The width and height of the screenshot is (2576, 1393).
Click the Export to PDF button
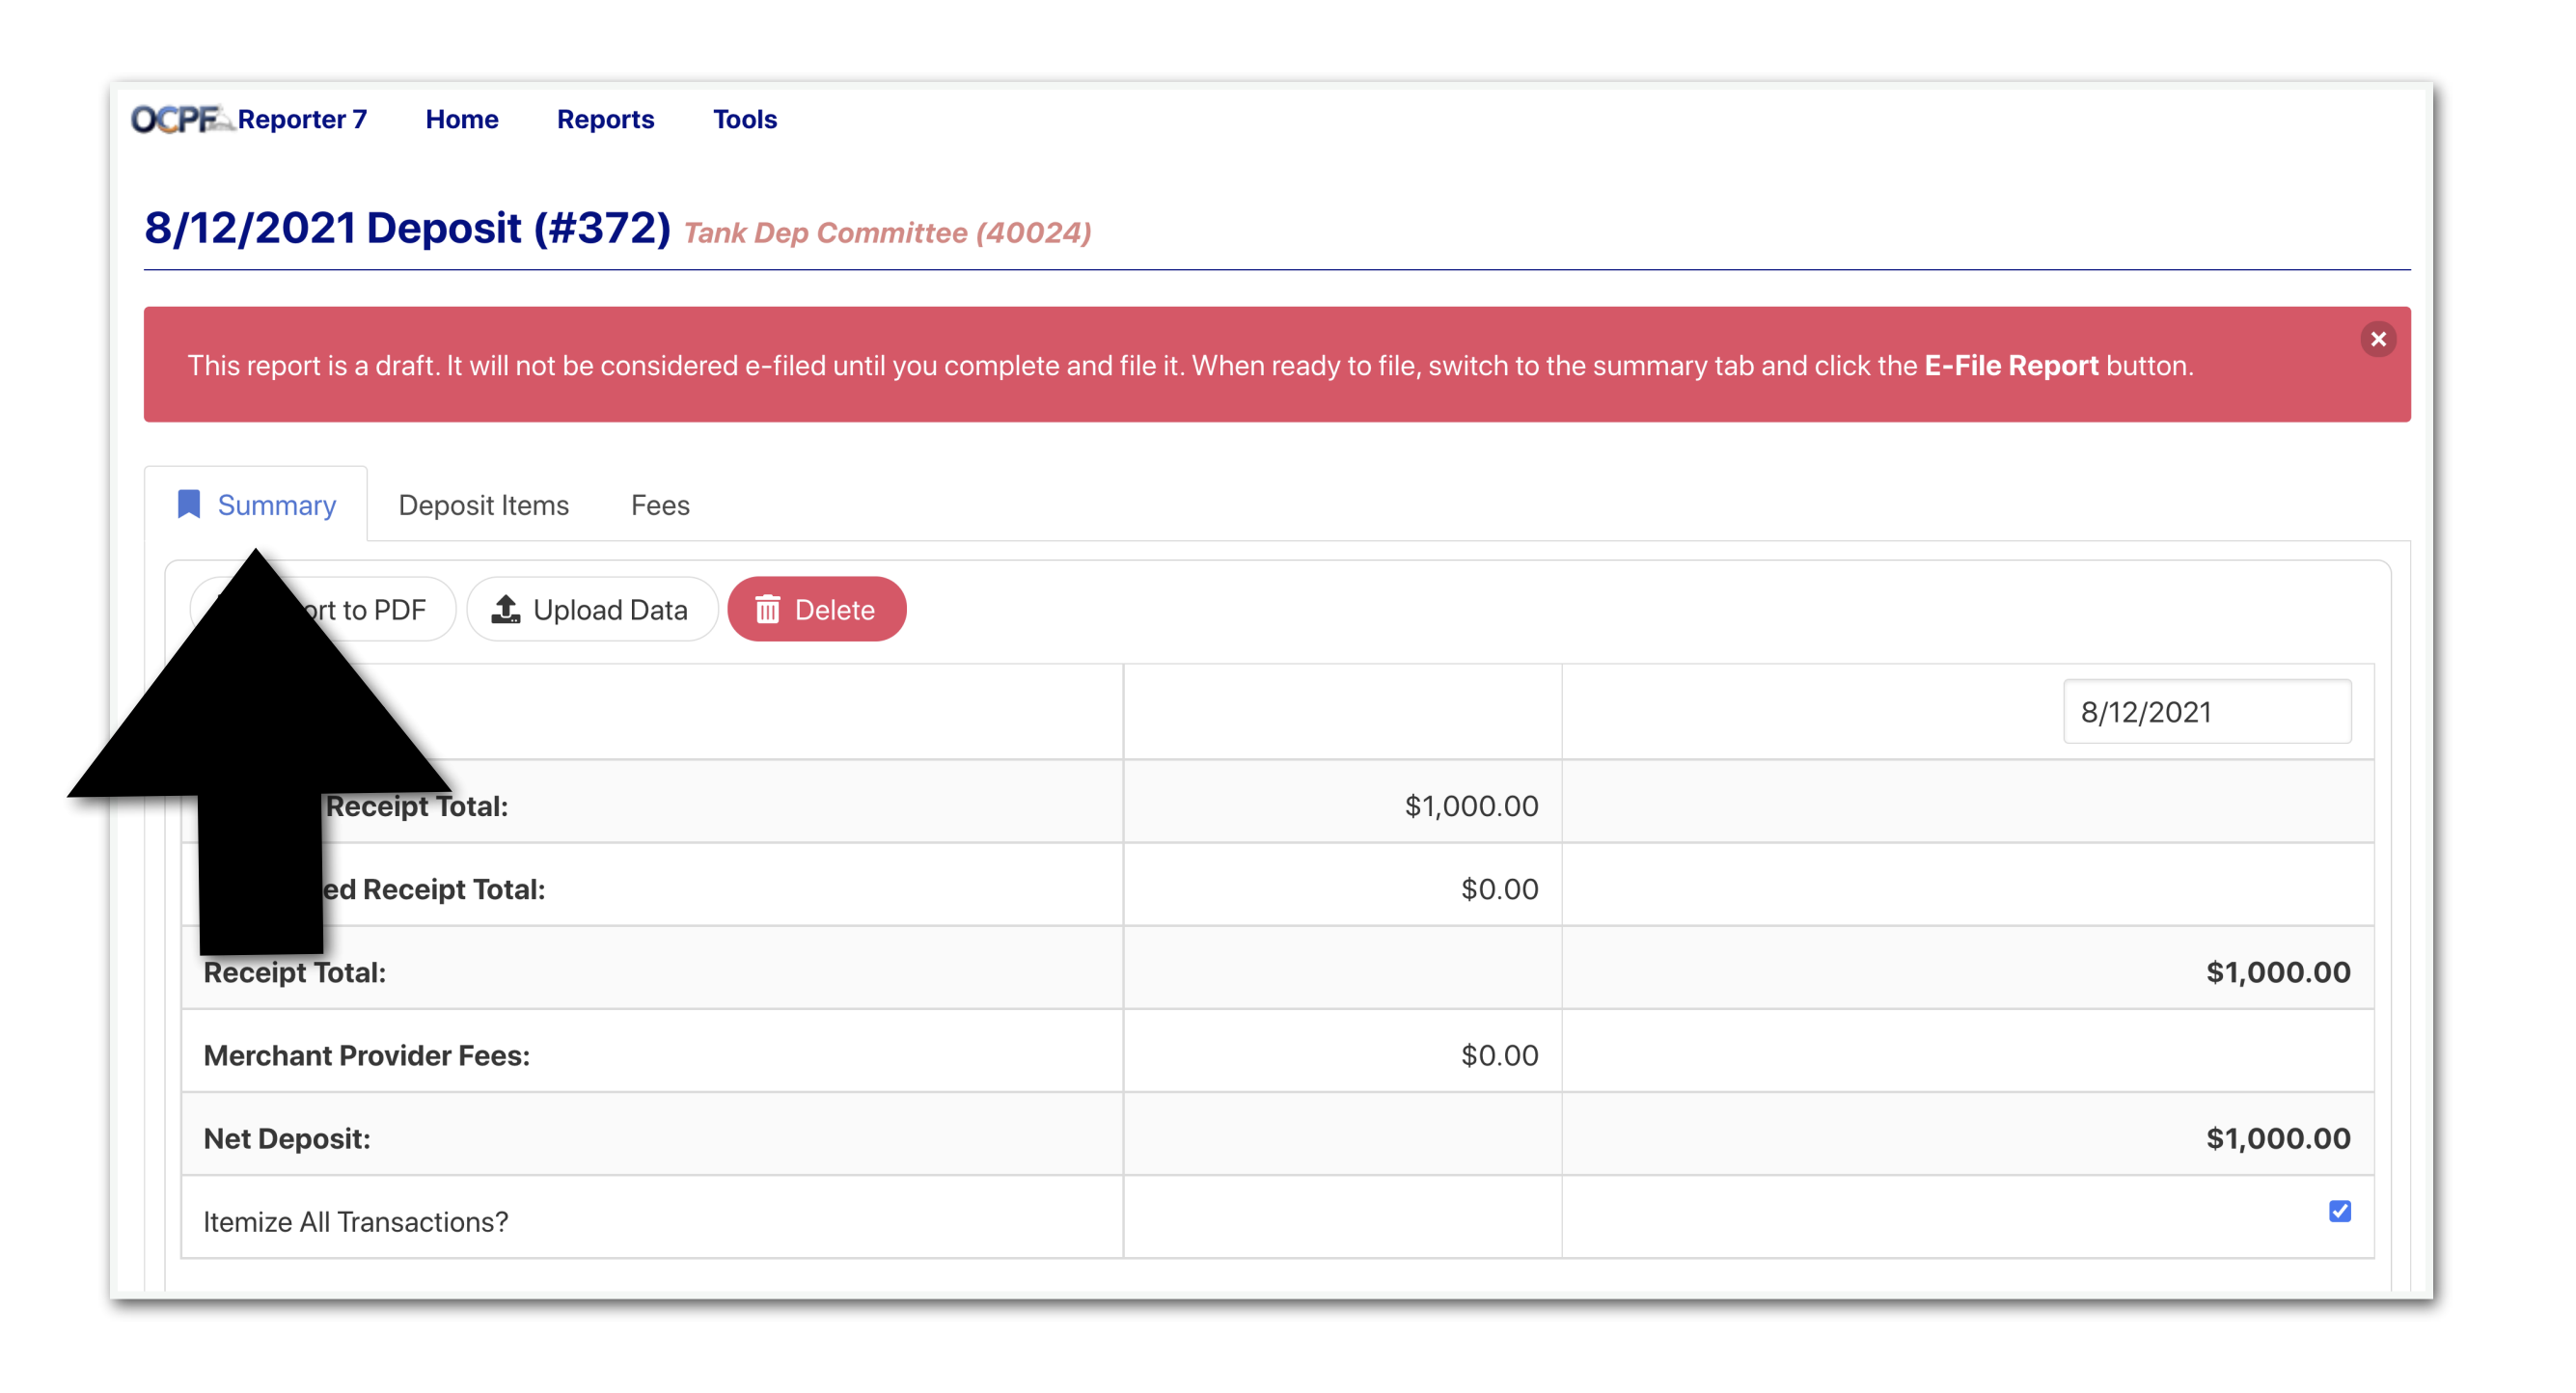(x=385, y=609)
